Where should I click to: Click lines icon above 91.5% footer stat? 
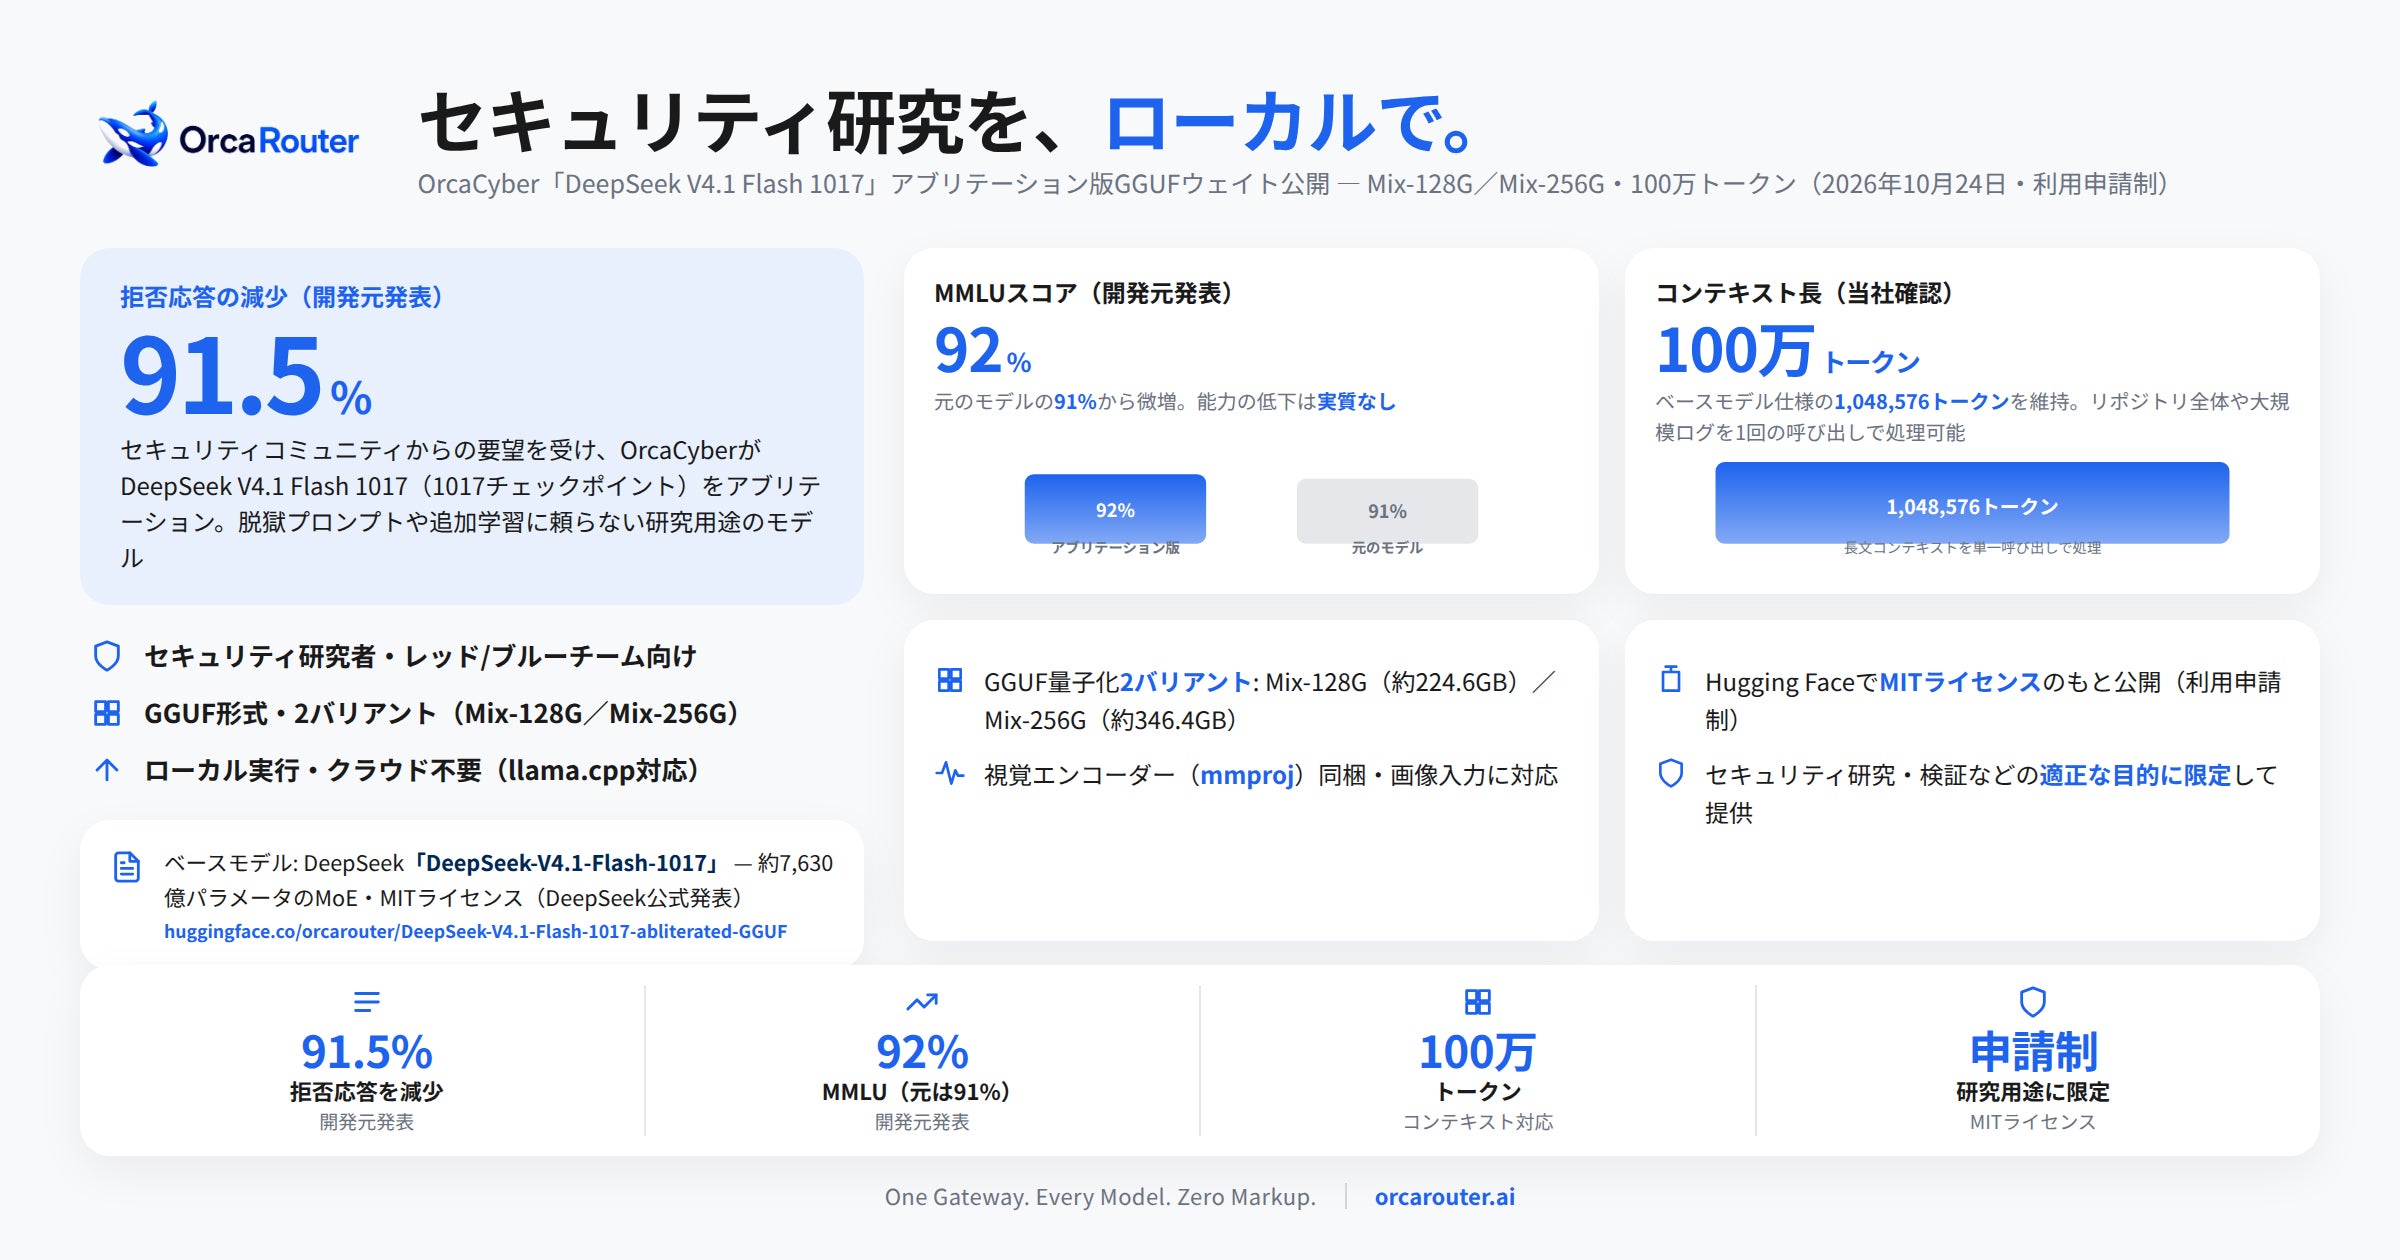coord(367,1001)
